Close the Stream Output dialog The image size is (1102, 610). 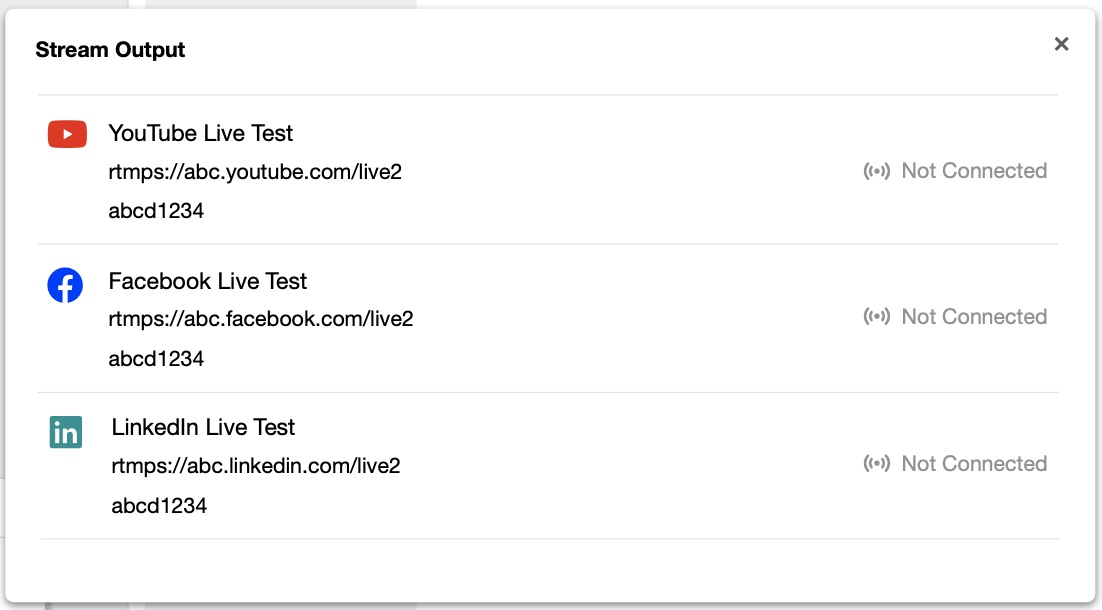(1061, 44)
